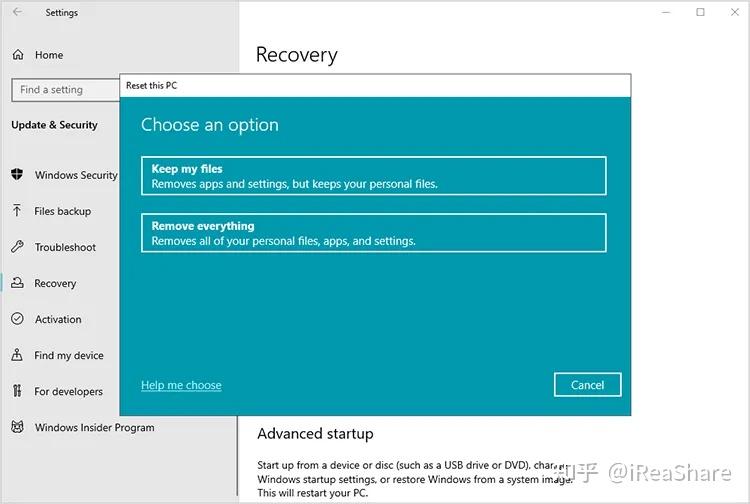Screen dimensions: 750x504
Task: Click the Home house icon
Action: coord(18,55)
